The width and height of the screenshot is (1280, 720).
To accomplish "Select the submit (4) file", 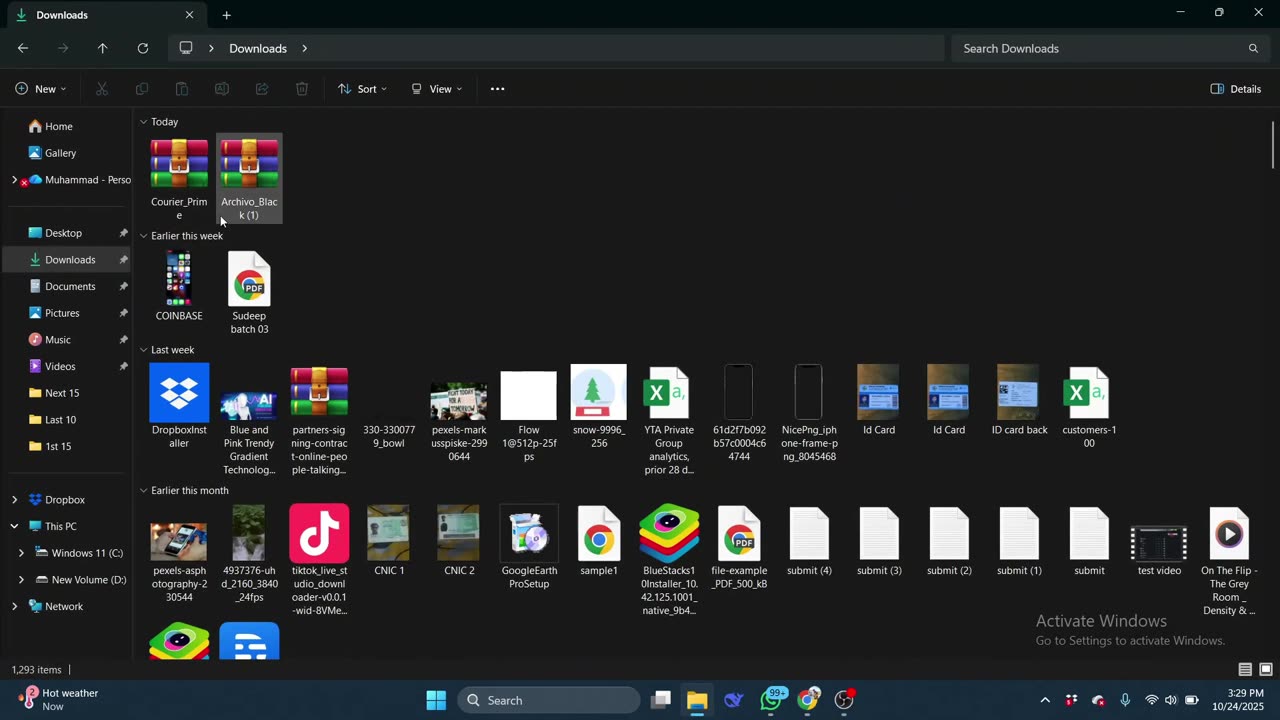I will point(809,541).
